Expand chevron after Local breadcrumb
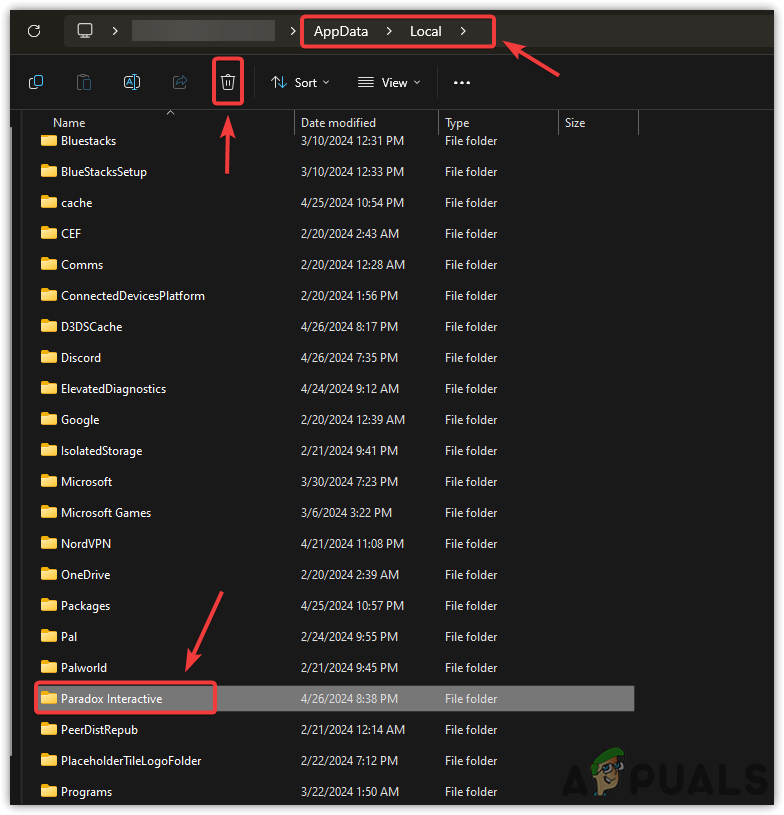This screenshot has height=815, width=784. [x=463, y=31]
